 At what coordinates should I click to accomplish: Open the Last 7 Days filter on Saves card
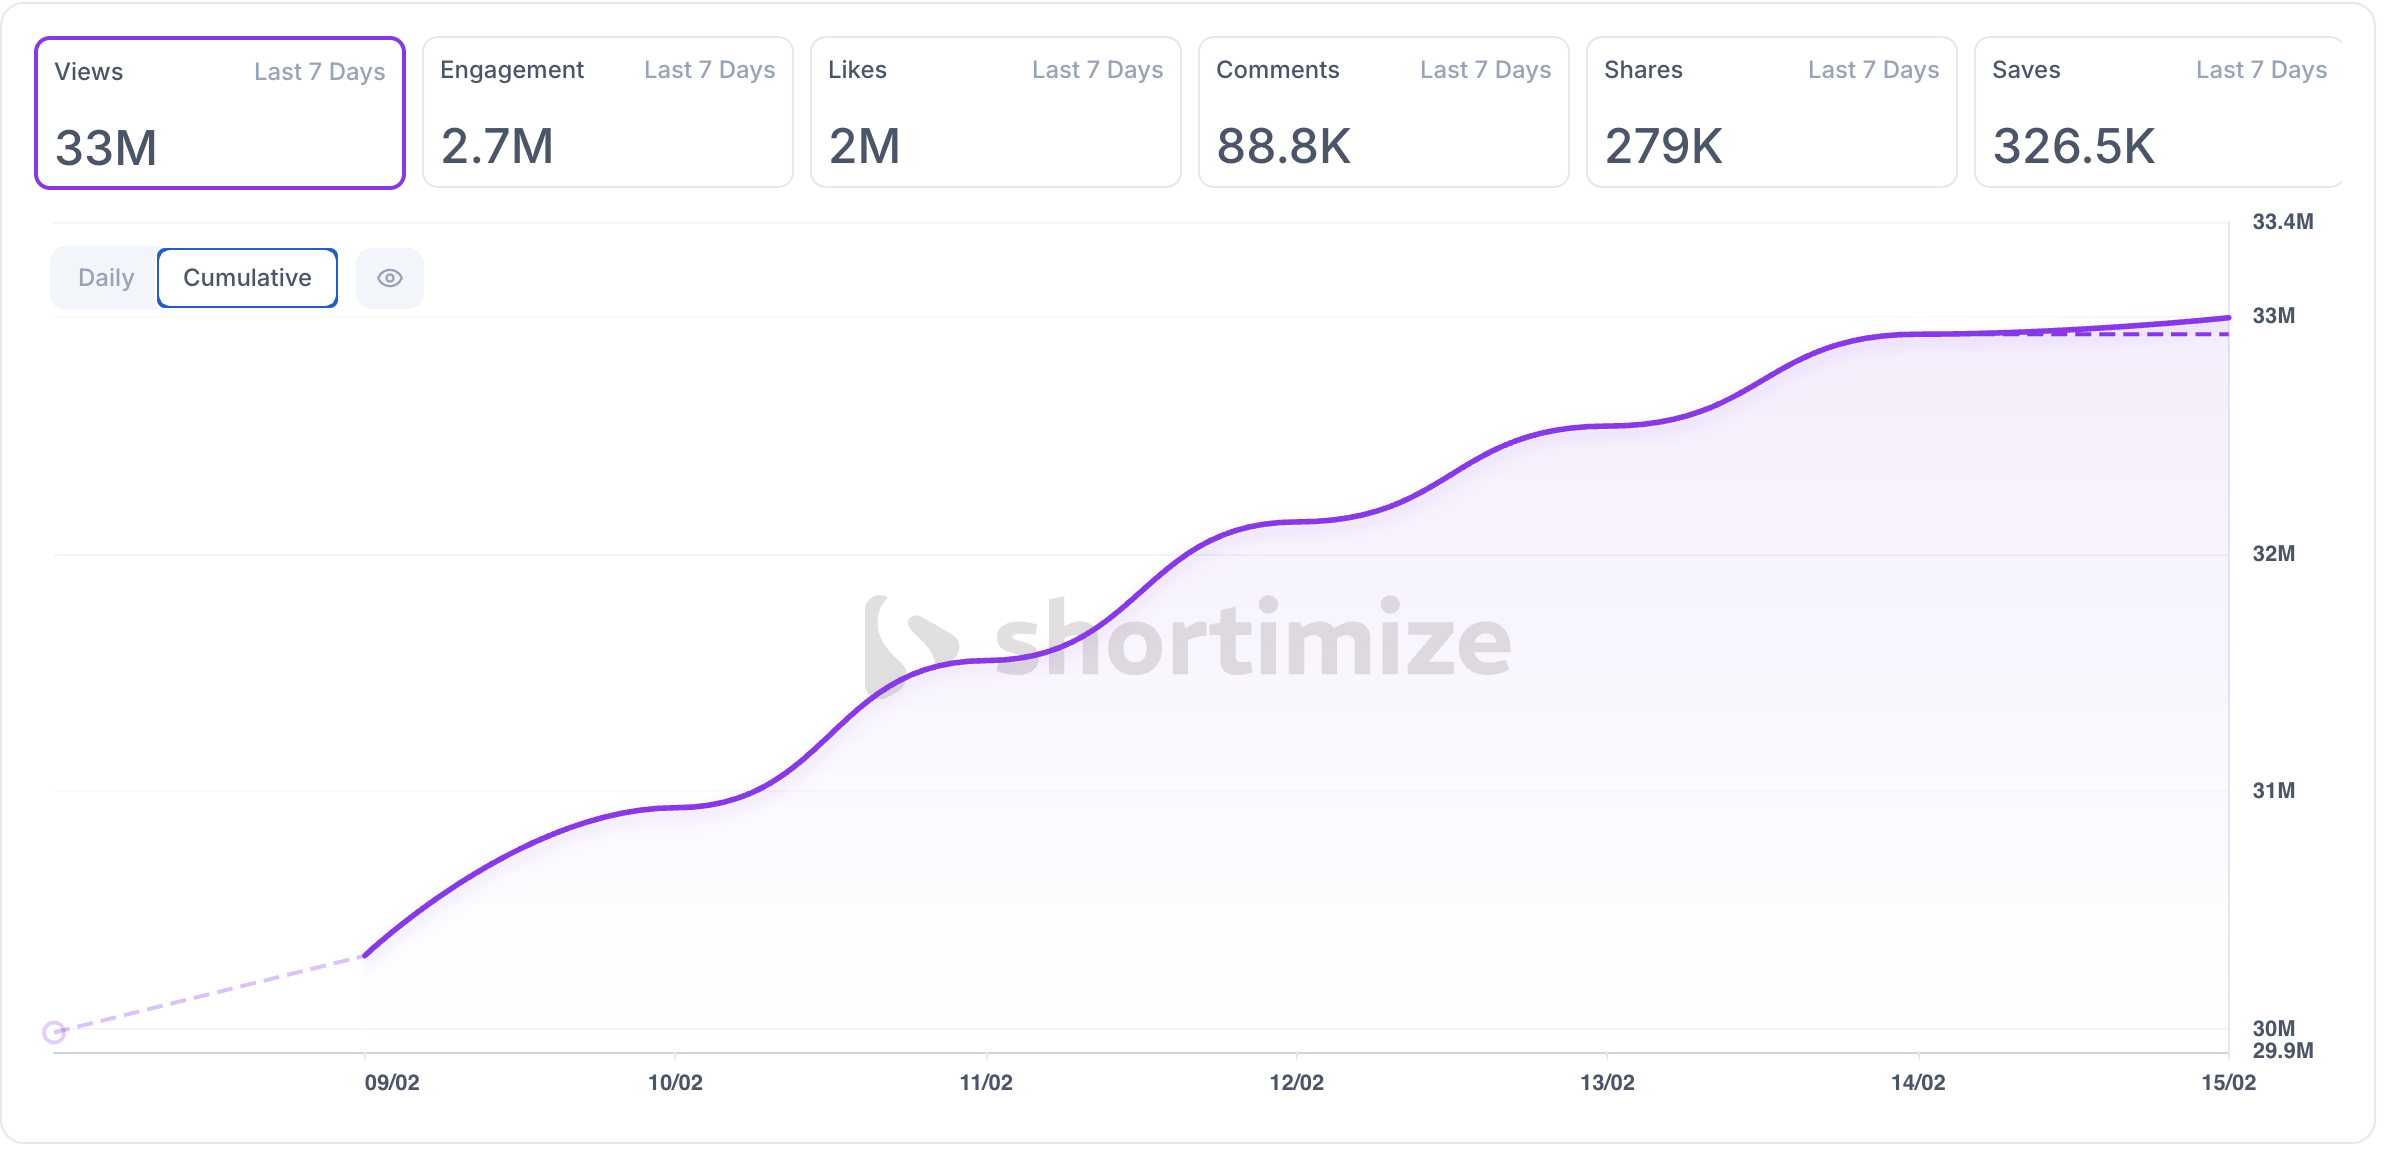coord(2260,71)
